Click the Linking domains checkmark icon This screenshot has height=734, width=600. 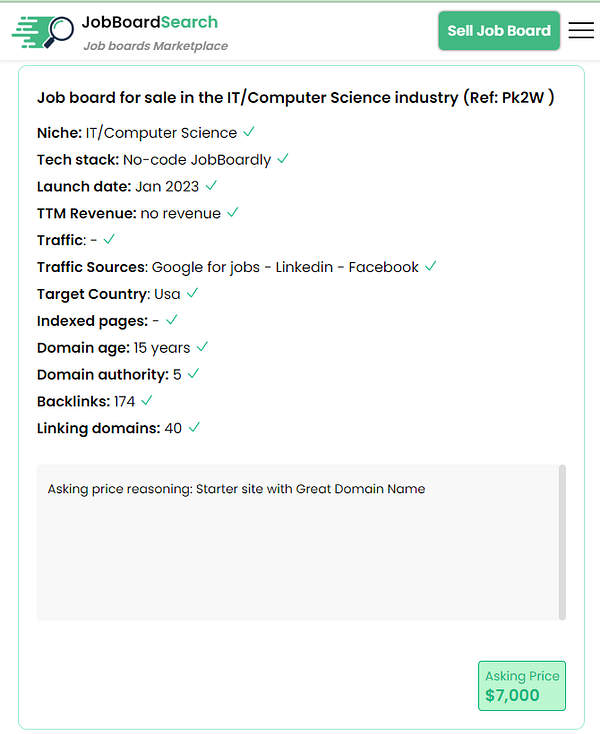click(x=194, y=428)
